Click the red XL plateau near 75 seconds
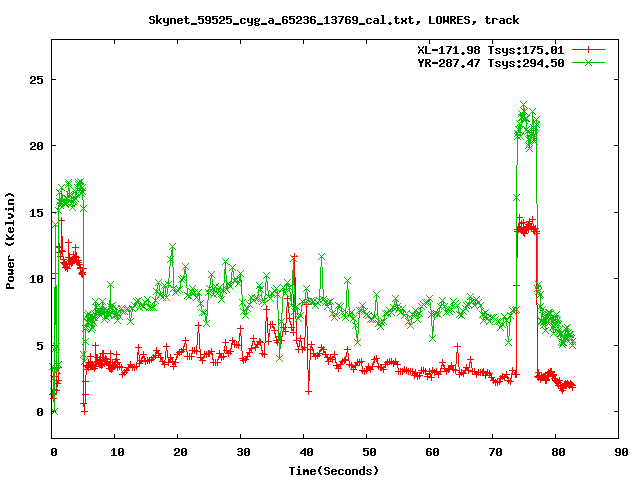640x480 pixels. [527, 228]
